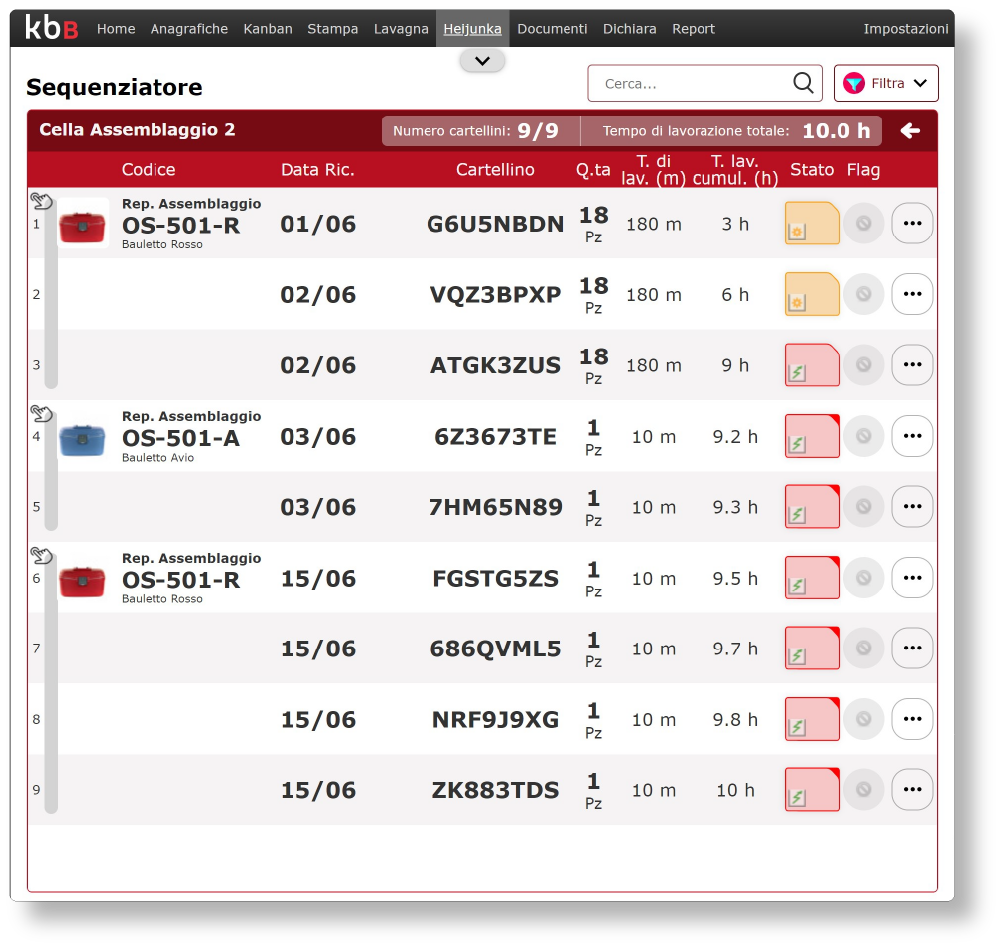Click drag hand icon on row 6
The height and width of the screenshot is (949, 1002).
40,555
